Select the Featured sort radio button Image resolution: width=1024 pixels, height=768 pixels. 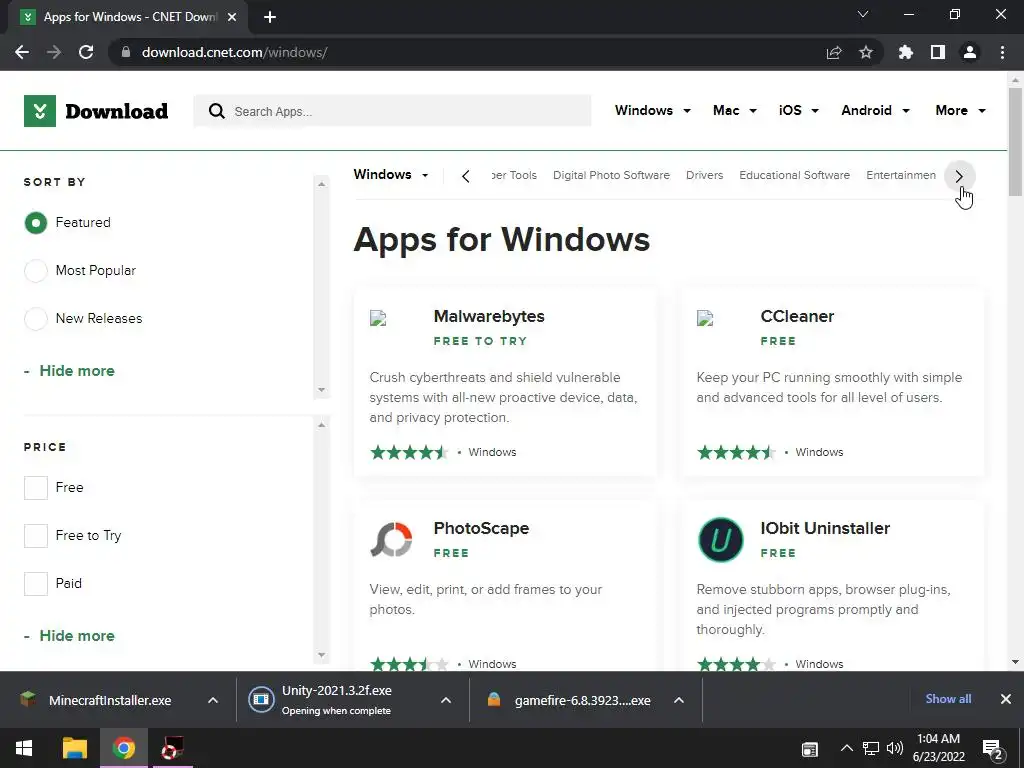pos(36,223)
